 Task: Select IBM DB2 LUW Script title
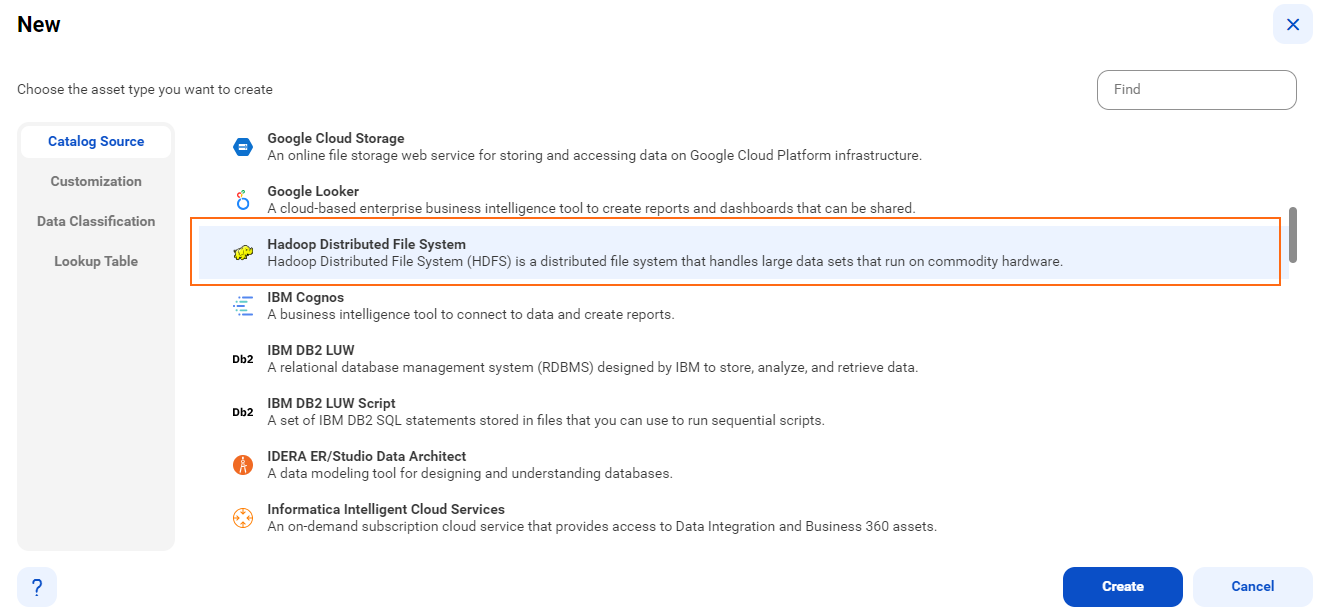pyautogui.click(x=332, y=404)
